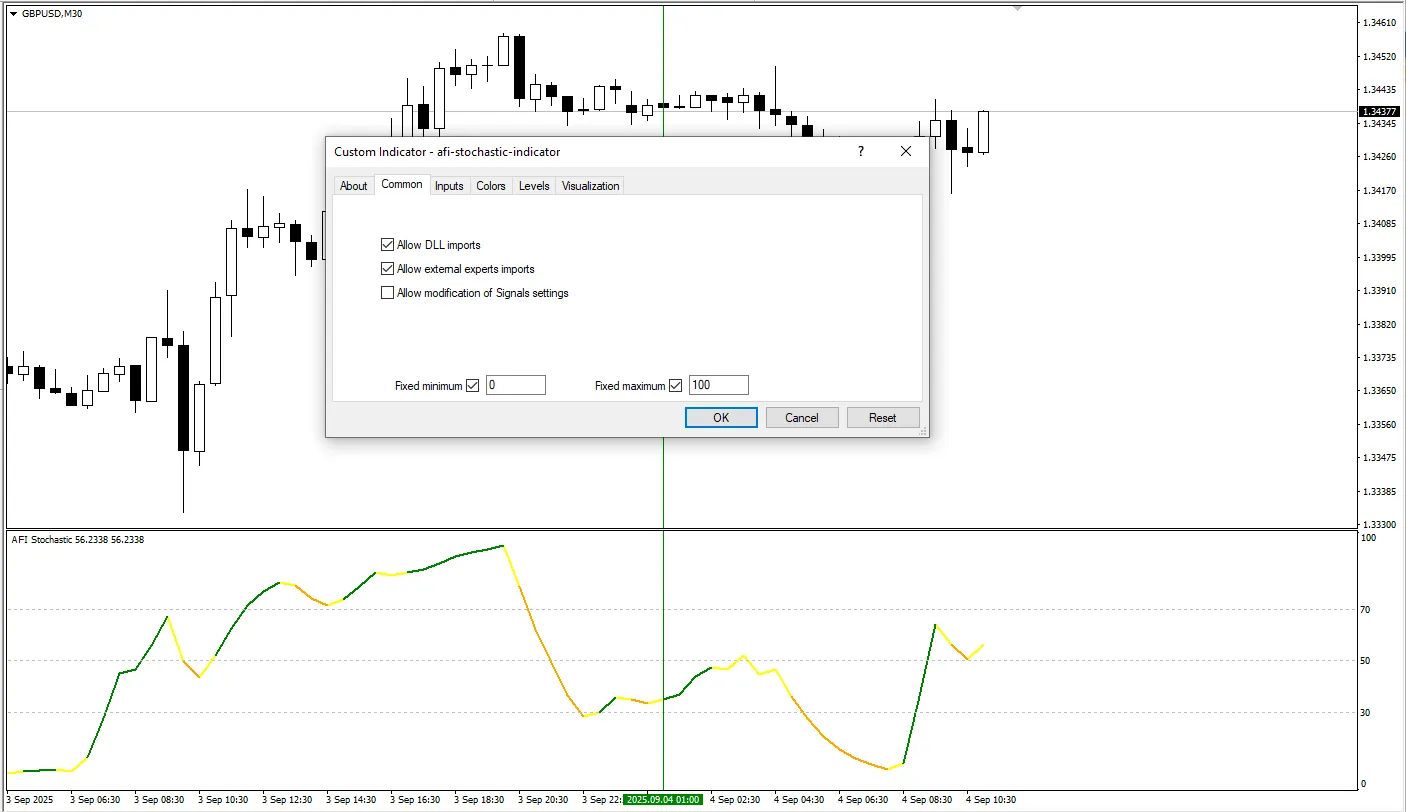Confirm settings with the OK button

click(720, 417)
